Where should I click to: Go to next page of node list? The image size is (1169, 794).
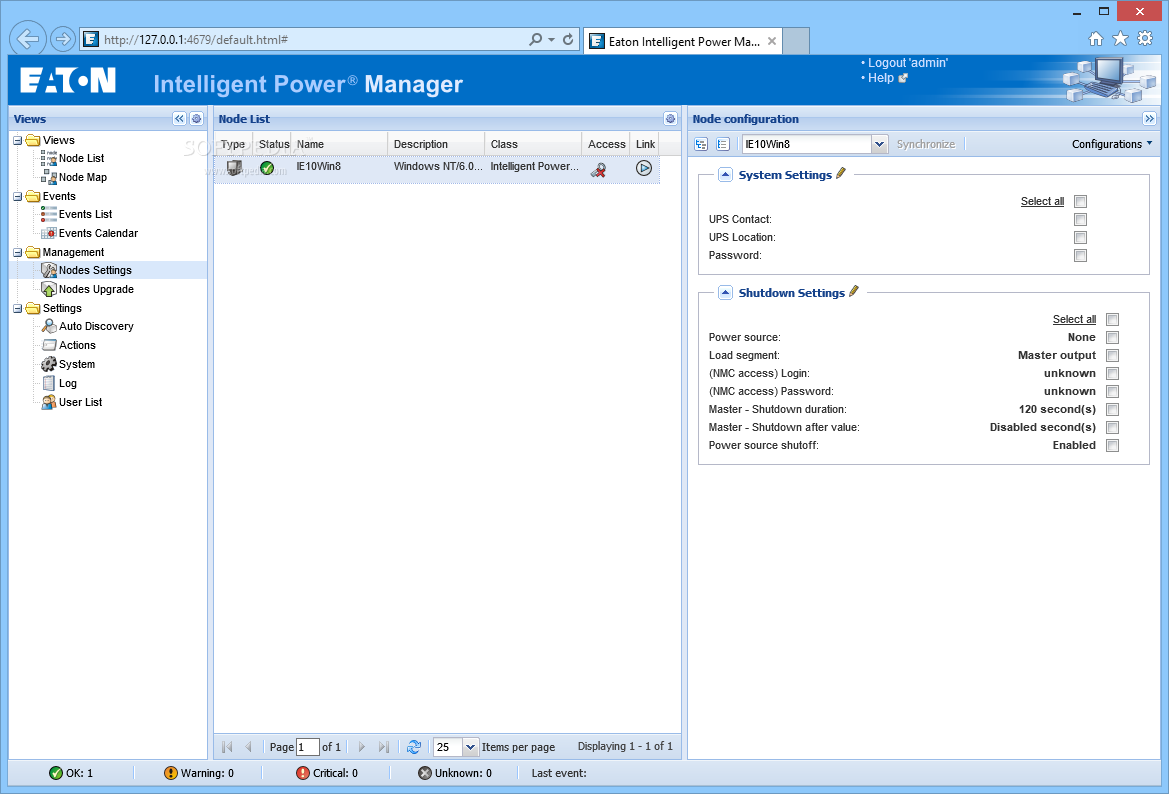coord(362,746)
